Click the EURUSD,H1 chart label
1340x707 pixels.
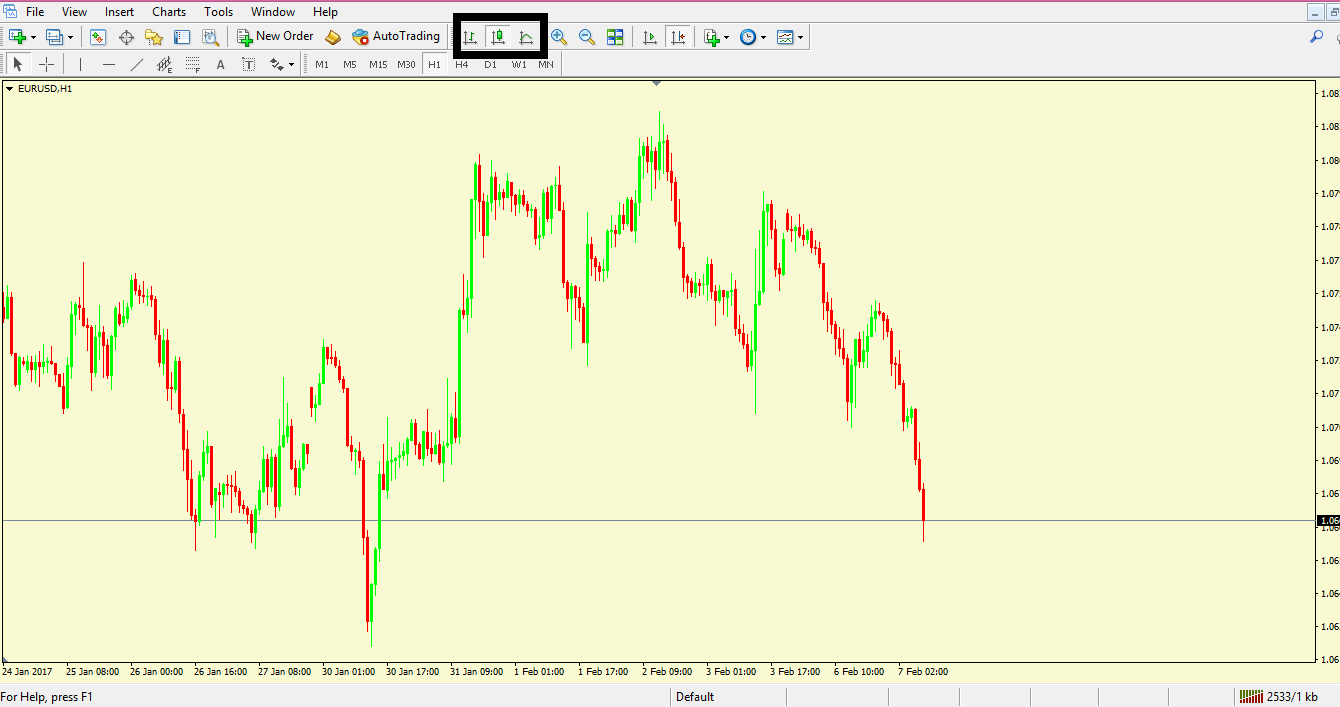pos(44,88)
